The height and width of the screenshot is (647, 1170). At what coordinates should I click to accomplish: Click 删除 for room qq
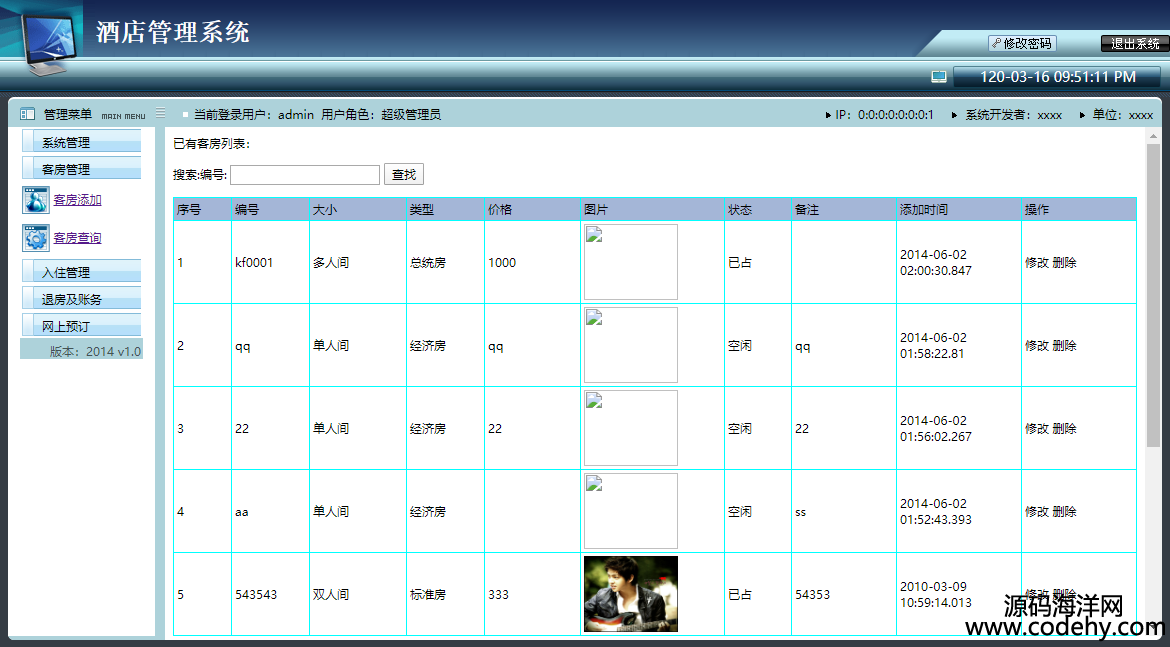click(1065, 346)
